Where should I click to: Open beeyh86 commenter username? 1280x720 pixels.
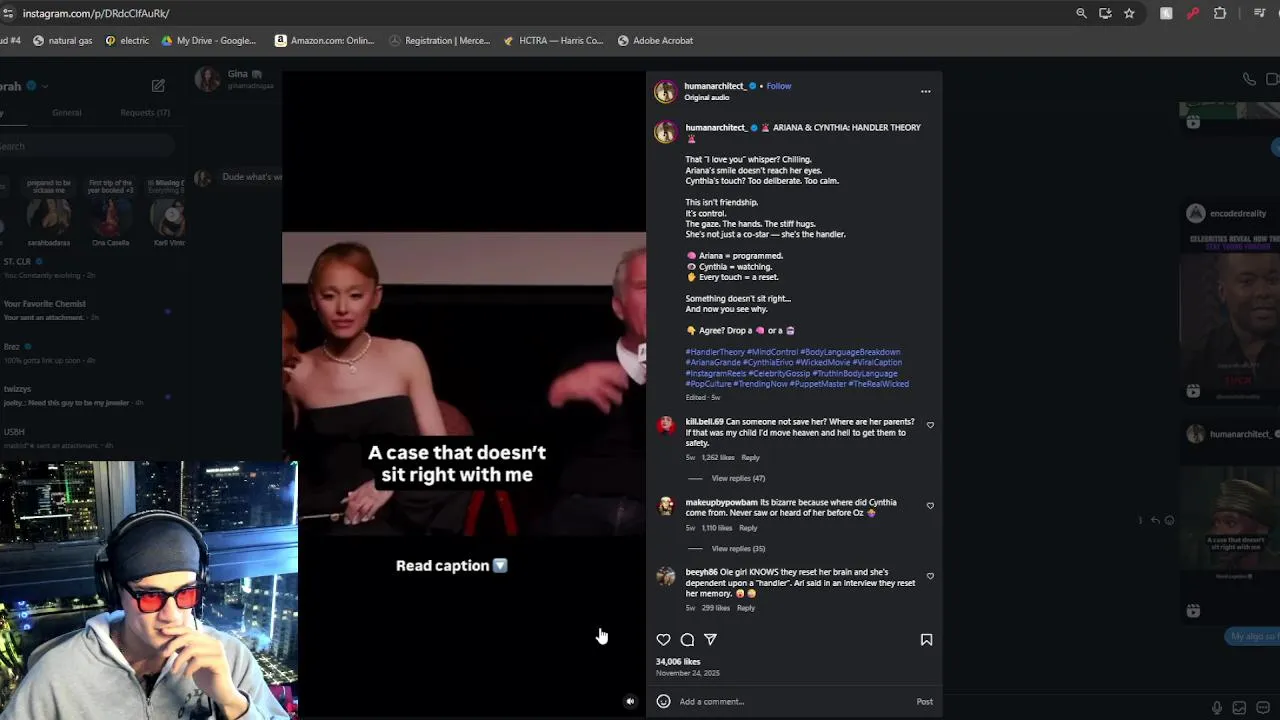(x=701, y=572)
